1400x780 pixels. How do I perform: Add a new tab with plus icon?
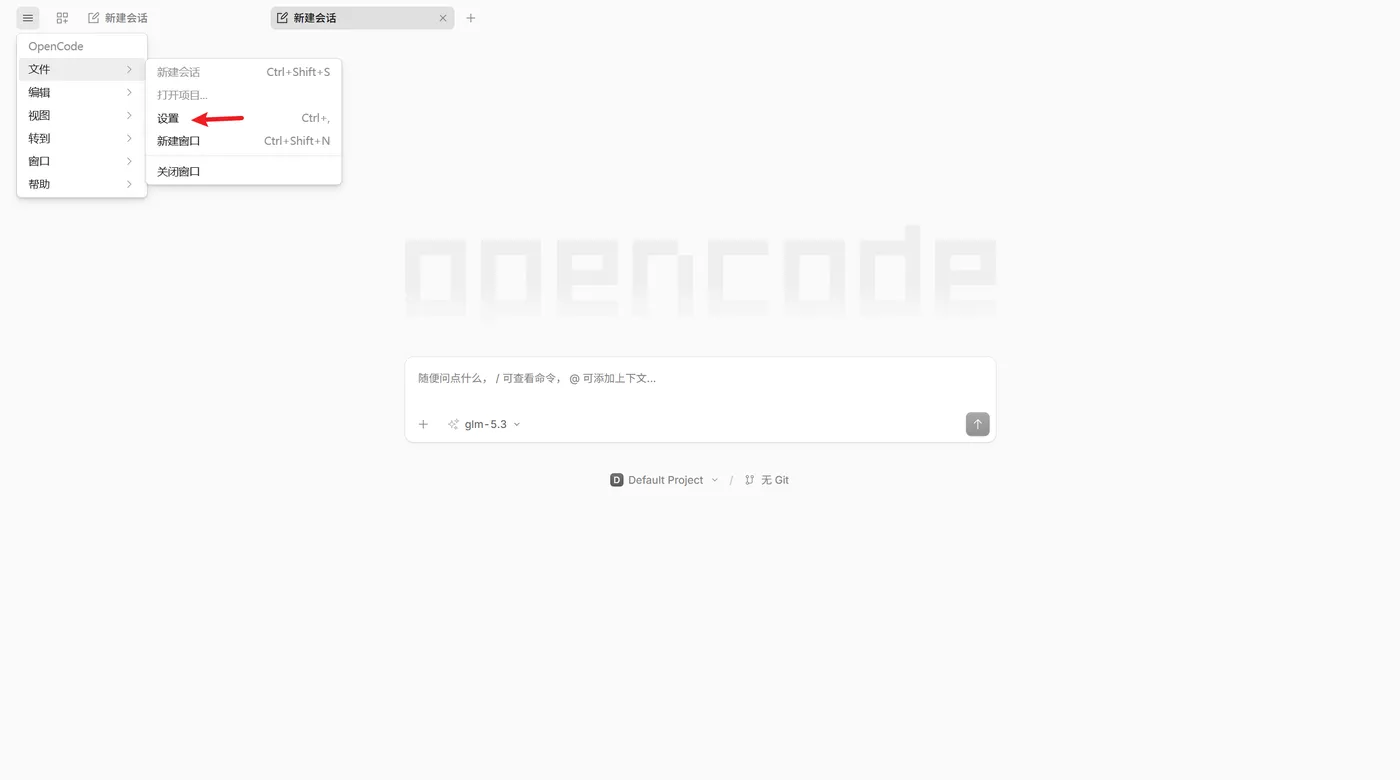[x=471, y=18]
